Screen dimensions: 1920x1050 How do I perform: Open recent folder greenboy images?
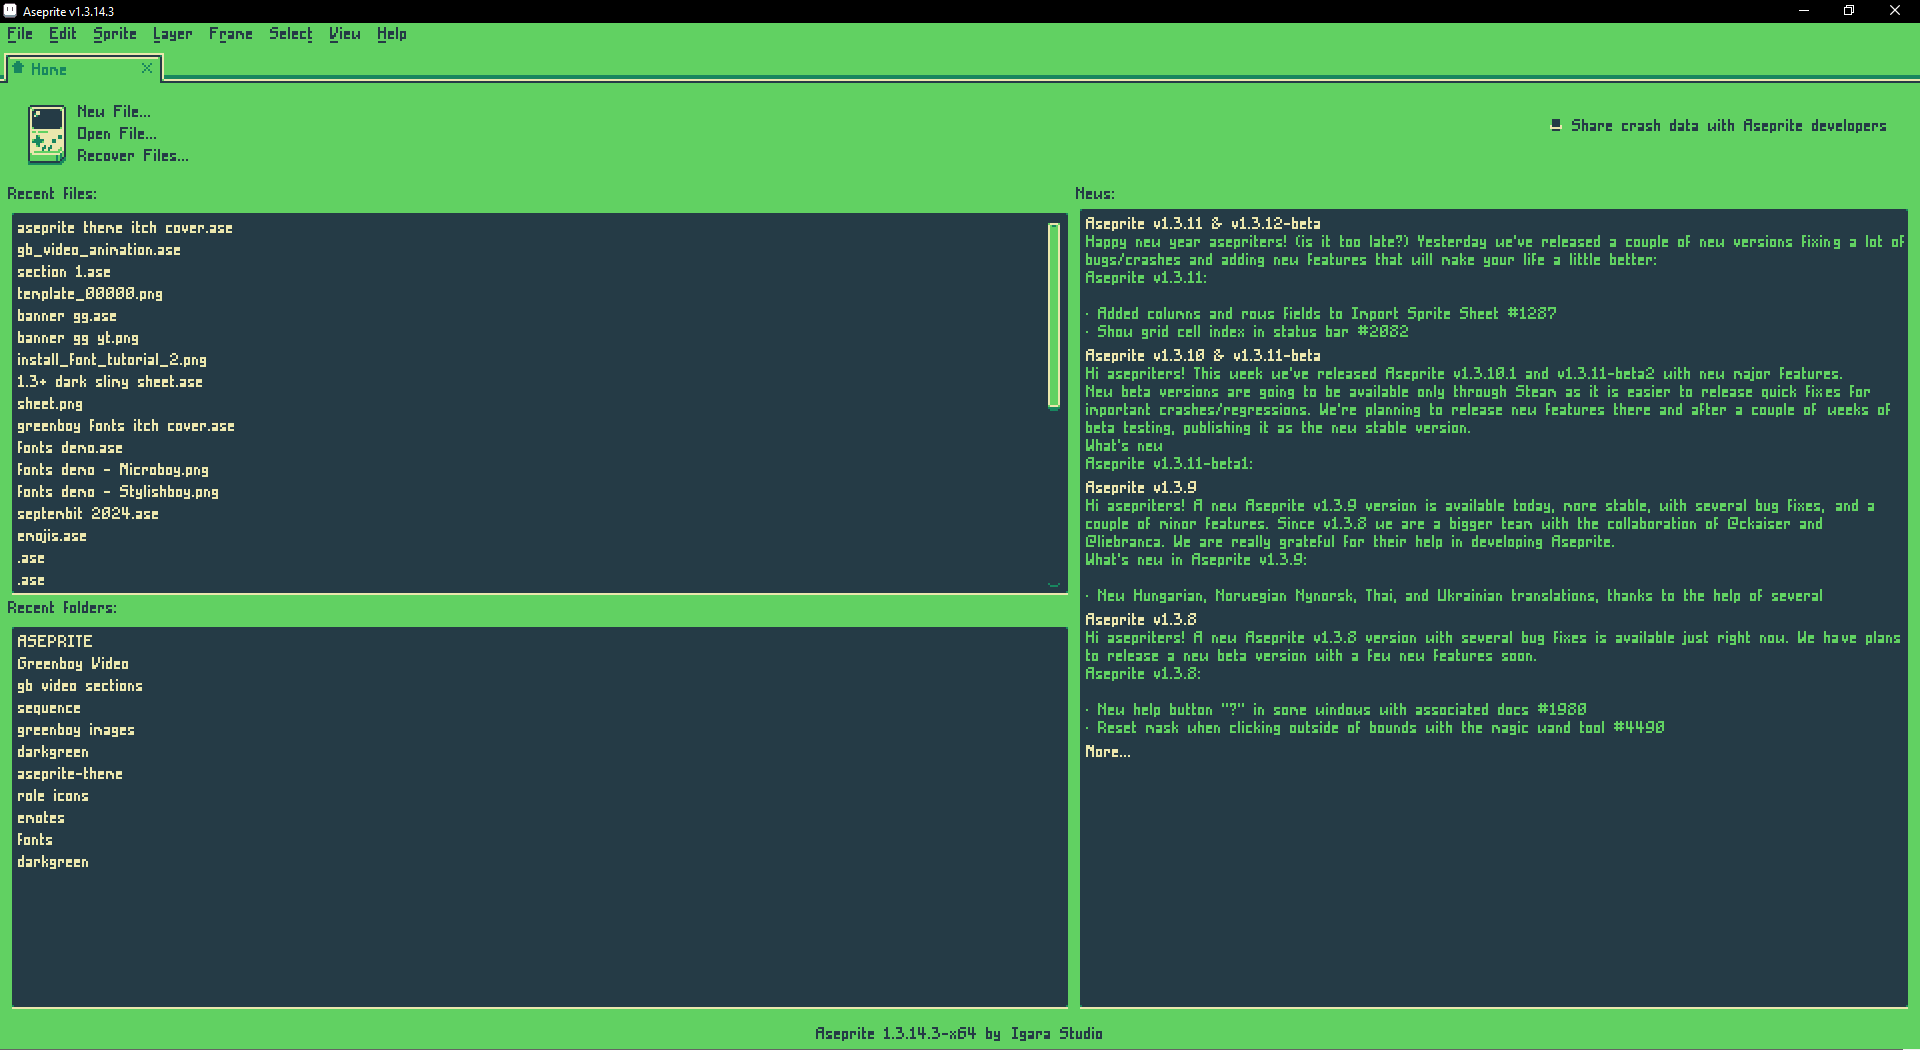(x=76, y=730)
